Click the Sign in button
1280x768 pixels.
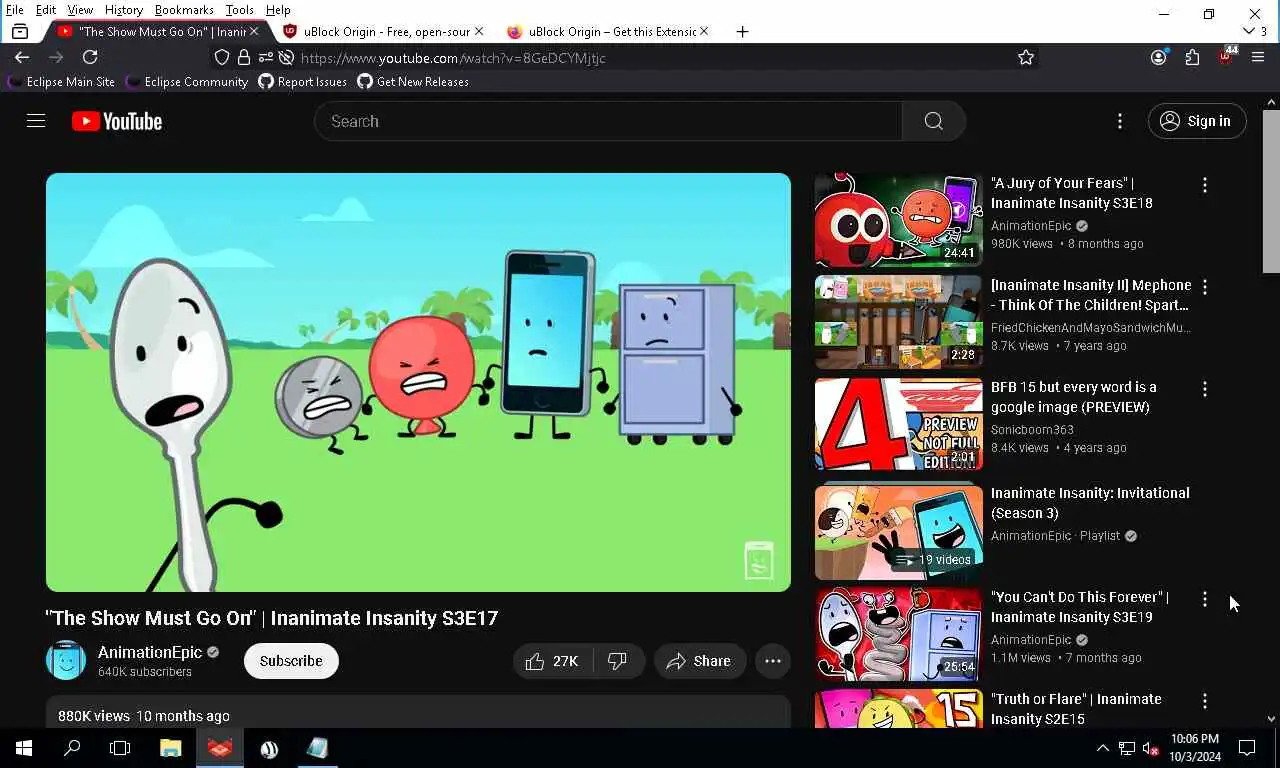pyautogui.click(x=1197, y=121)
